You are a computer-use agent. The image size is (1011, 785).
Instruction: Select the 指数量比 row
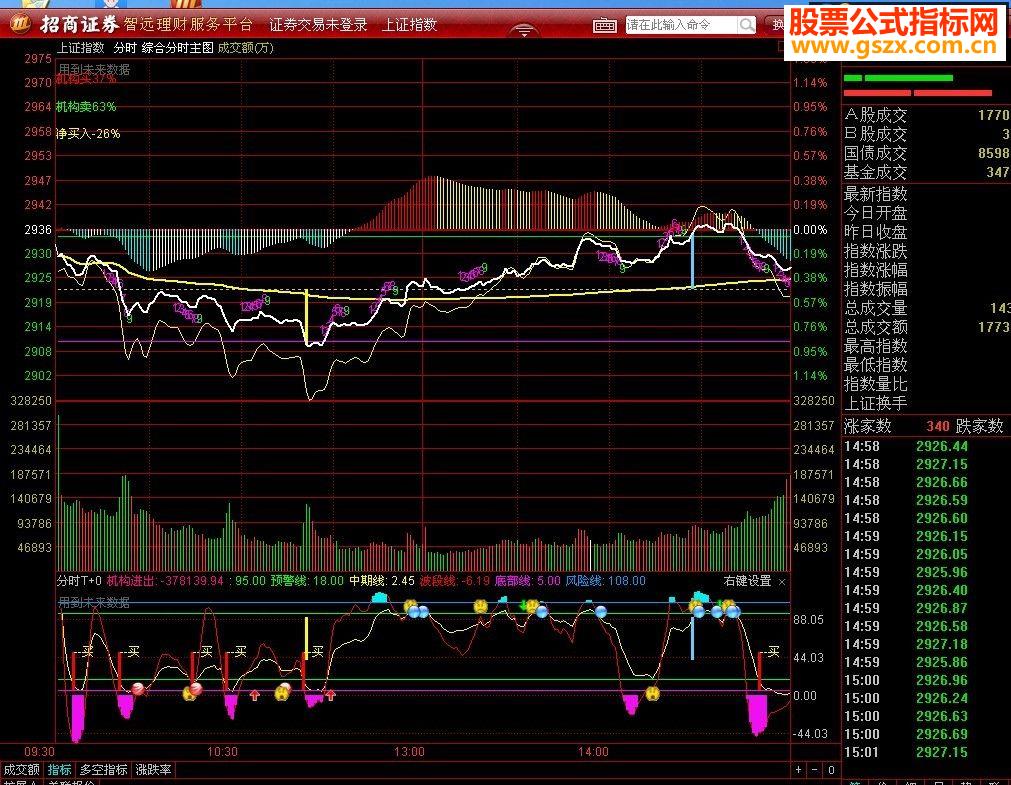click(x=926, y=384)
